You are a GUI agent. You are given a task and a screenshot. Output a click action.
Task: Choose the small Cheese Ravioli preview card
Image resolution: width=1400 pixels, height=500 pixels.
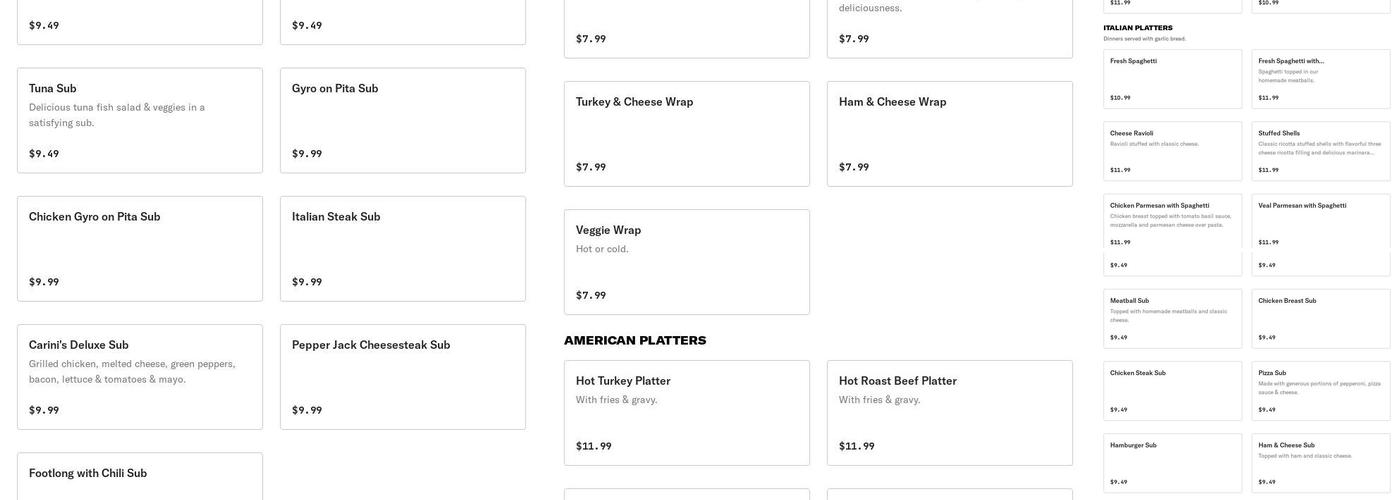click(x=1172, y=151)
